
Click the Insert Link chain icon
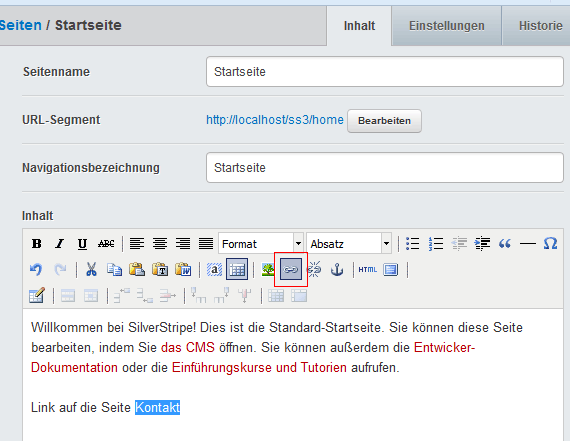coord(290,269)
